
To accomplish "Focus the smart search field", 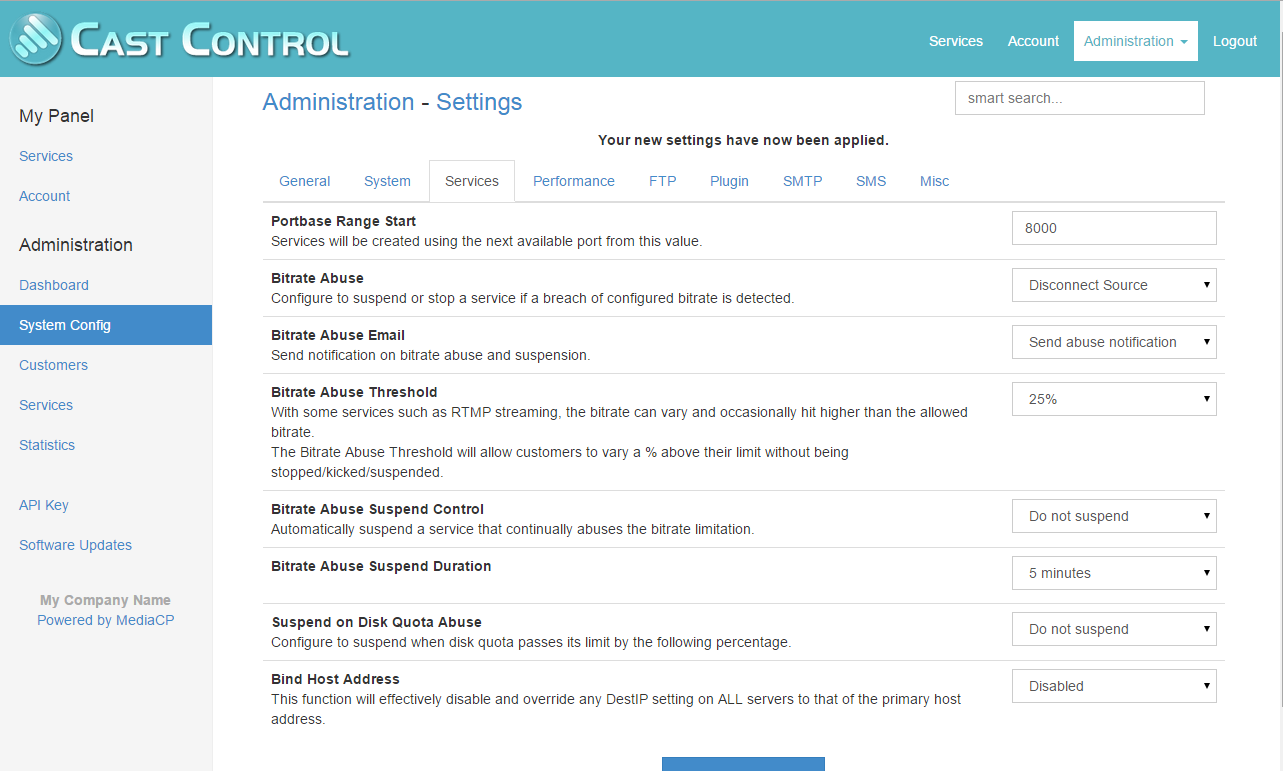I will tap(1079, 98).
